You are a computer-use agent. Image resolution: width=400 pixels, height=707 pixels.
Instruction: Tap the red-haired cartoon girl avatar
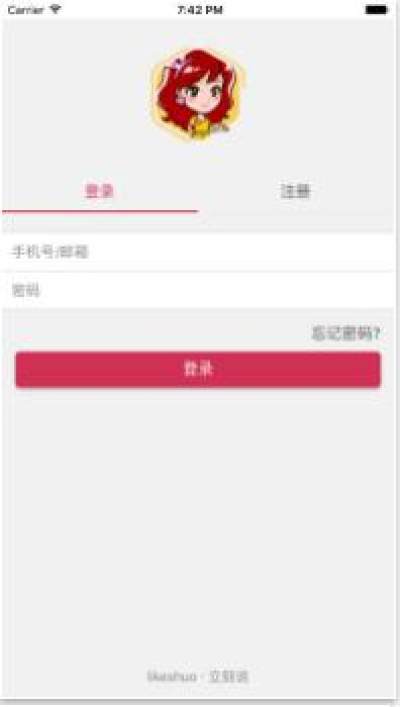[x=198, y=94]
